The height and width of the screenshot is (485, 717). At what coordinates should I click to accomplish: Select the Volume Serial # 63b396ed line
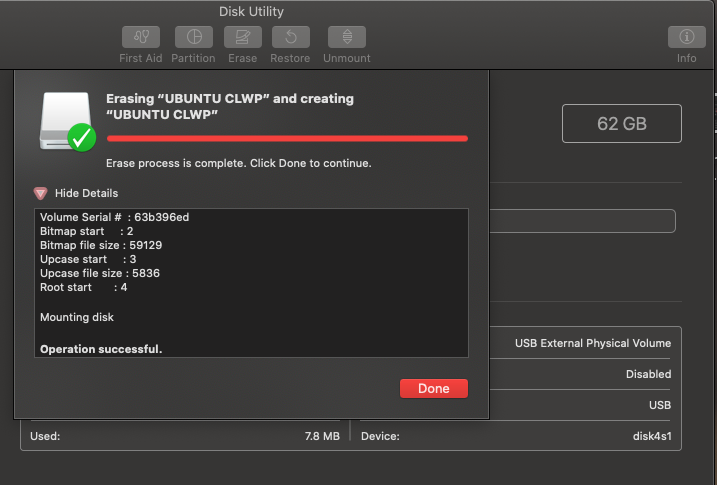pyautogui.click(x=114, y=217)
